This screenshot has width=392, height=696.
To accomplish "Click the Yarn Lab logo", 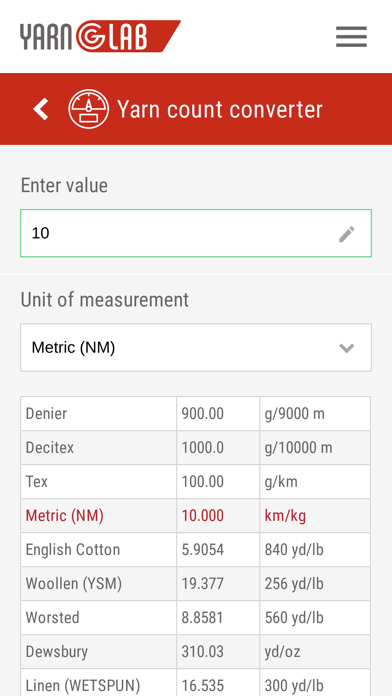I will pyautogui.click(x=100, y=36).
